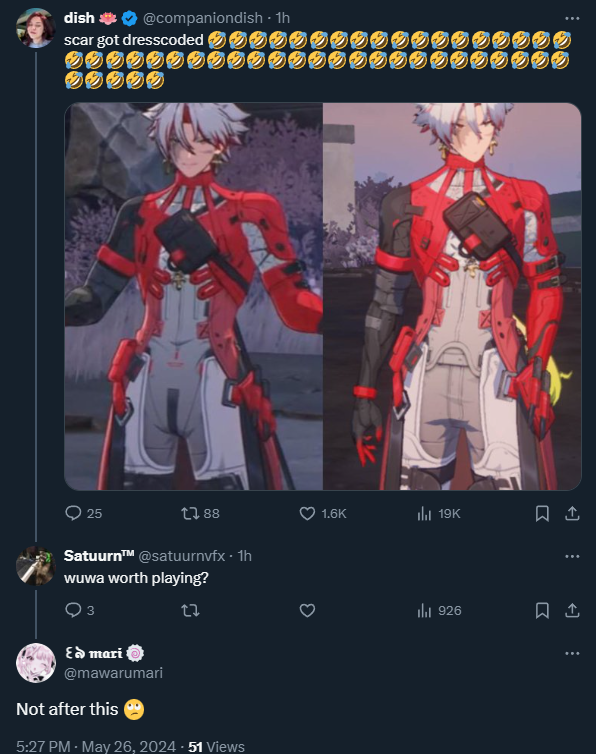View analytics showing 926 views
The width and height of the screenshot is (596, 754).
439,611
